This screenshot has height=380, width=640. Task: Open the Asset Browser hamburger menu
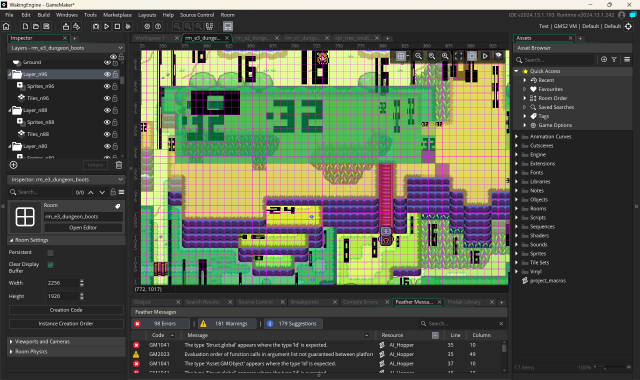tap(627, 60)
